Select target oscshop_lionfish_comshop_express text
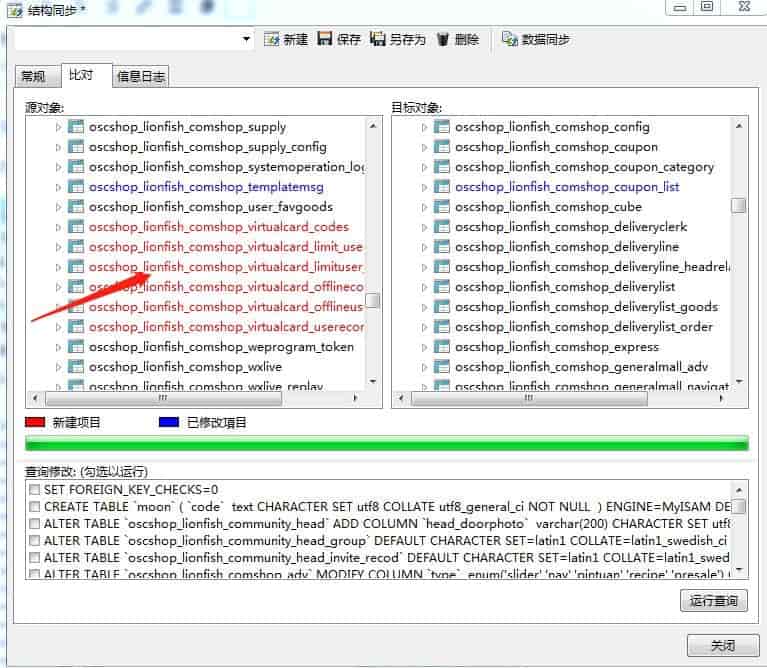The image size is (767, 668). [557, 347]
